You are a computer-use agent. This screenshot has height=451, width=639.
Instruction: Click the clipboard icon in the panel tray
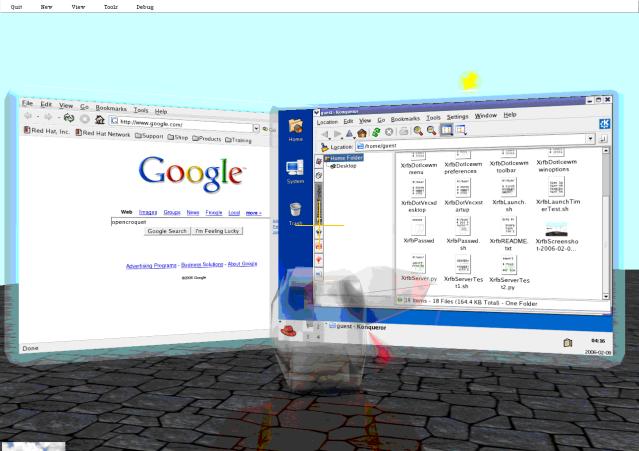568,343
